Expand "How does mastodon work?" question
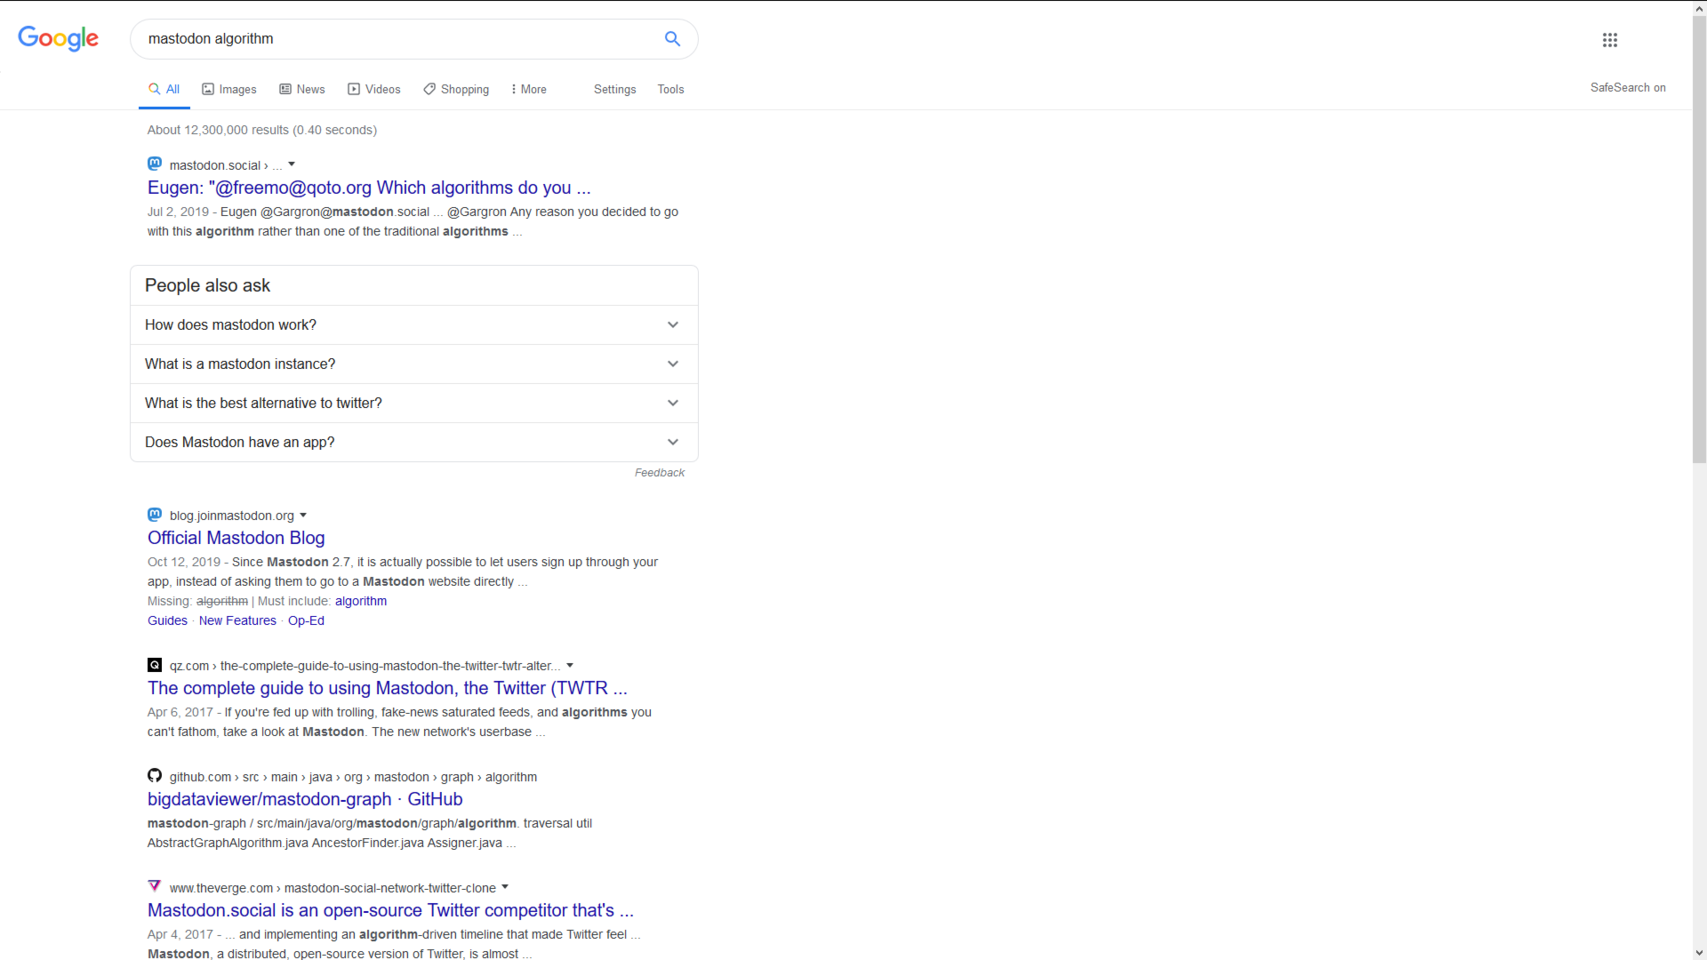This screenshot has height=960, width=1707. (x=413, y=325)
